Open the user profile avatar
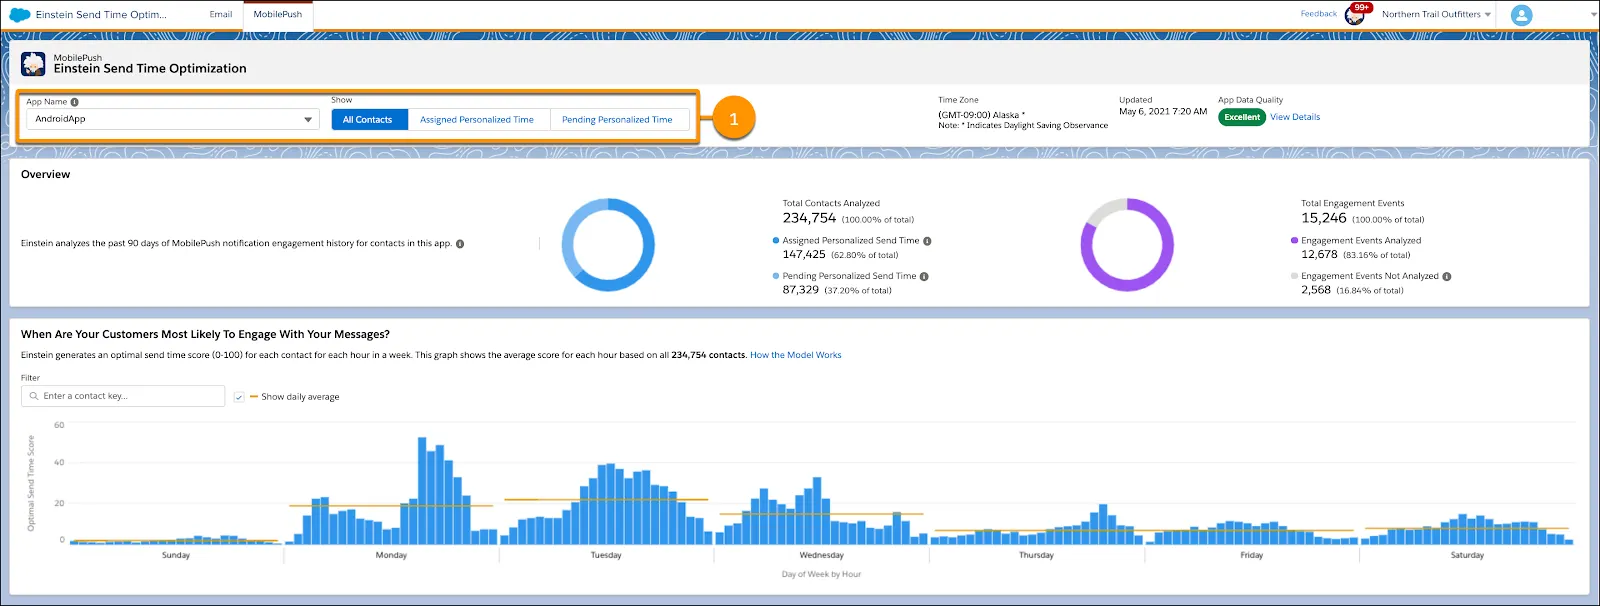The width and height of the screenshot is (1600, 606). coord(1521,15)
